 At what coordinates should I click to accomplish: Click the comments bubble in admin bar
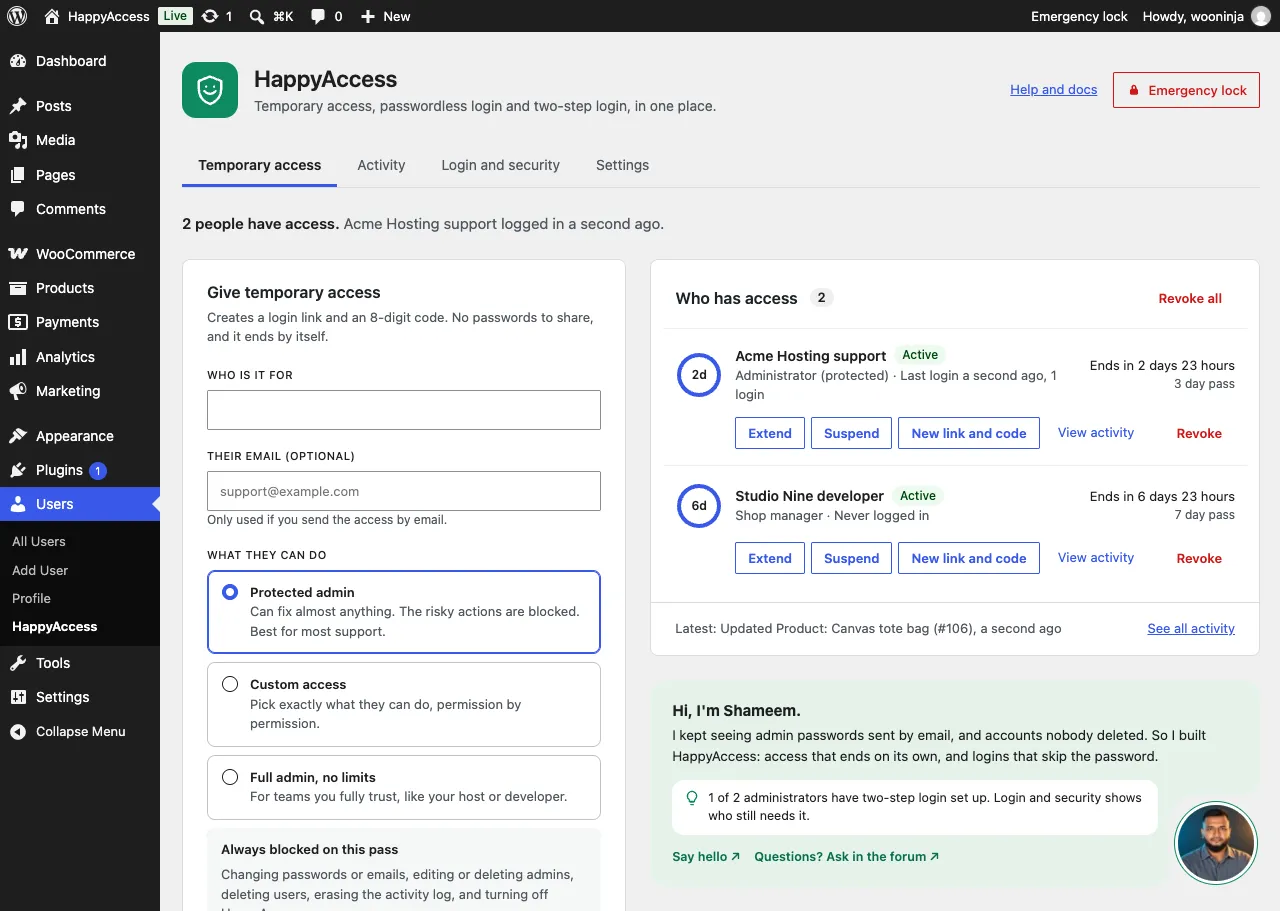[326, 16]
